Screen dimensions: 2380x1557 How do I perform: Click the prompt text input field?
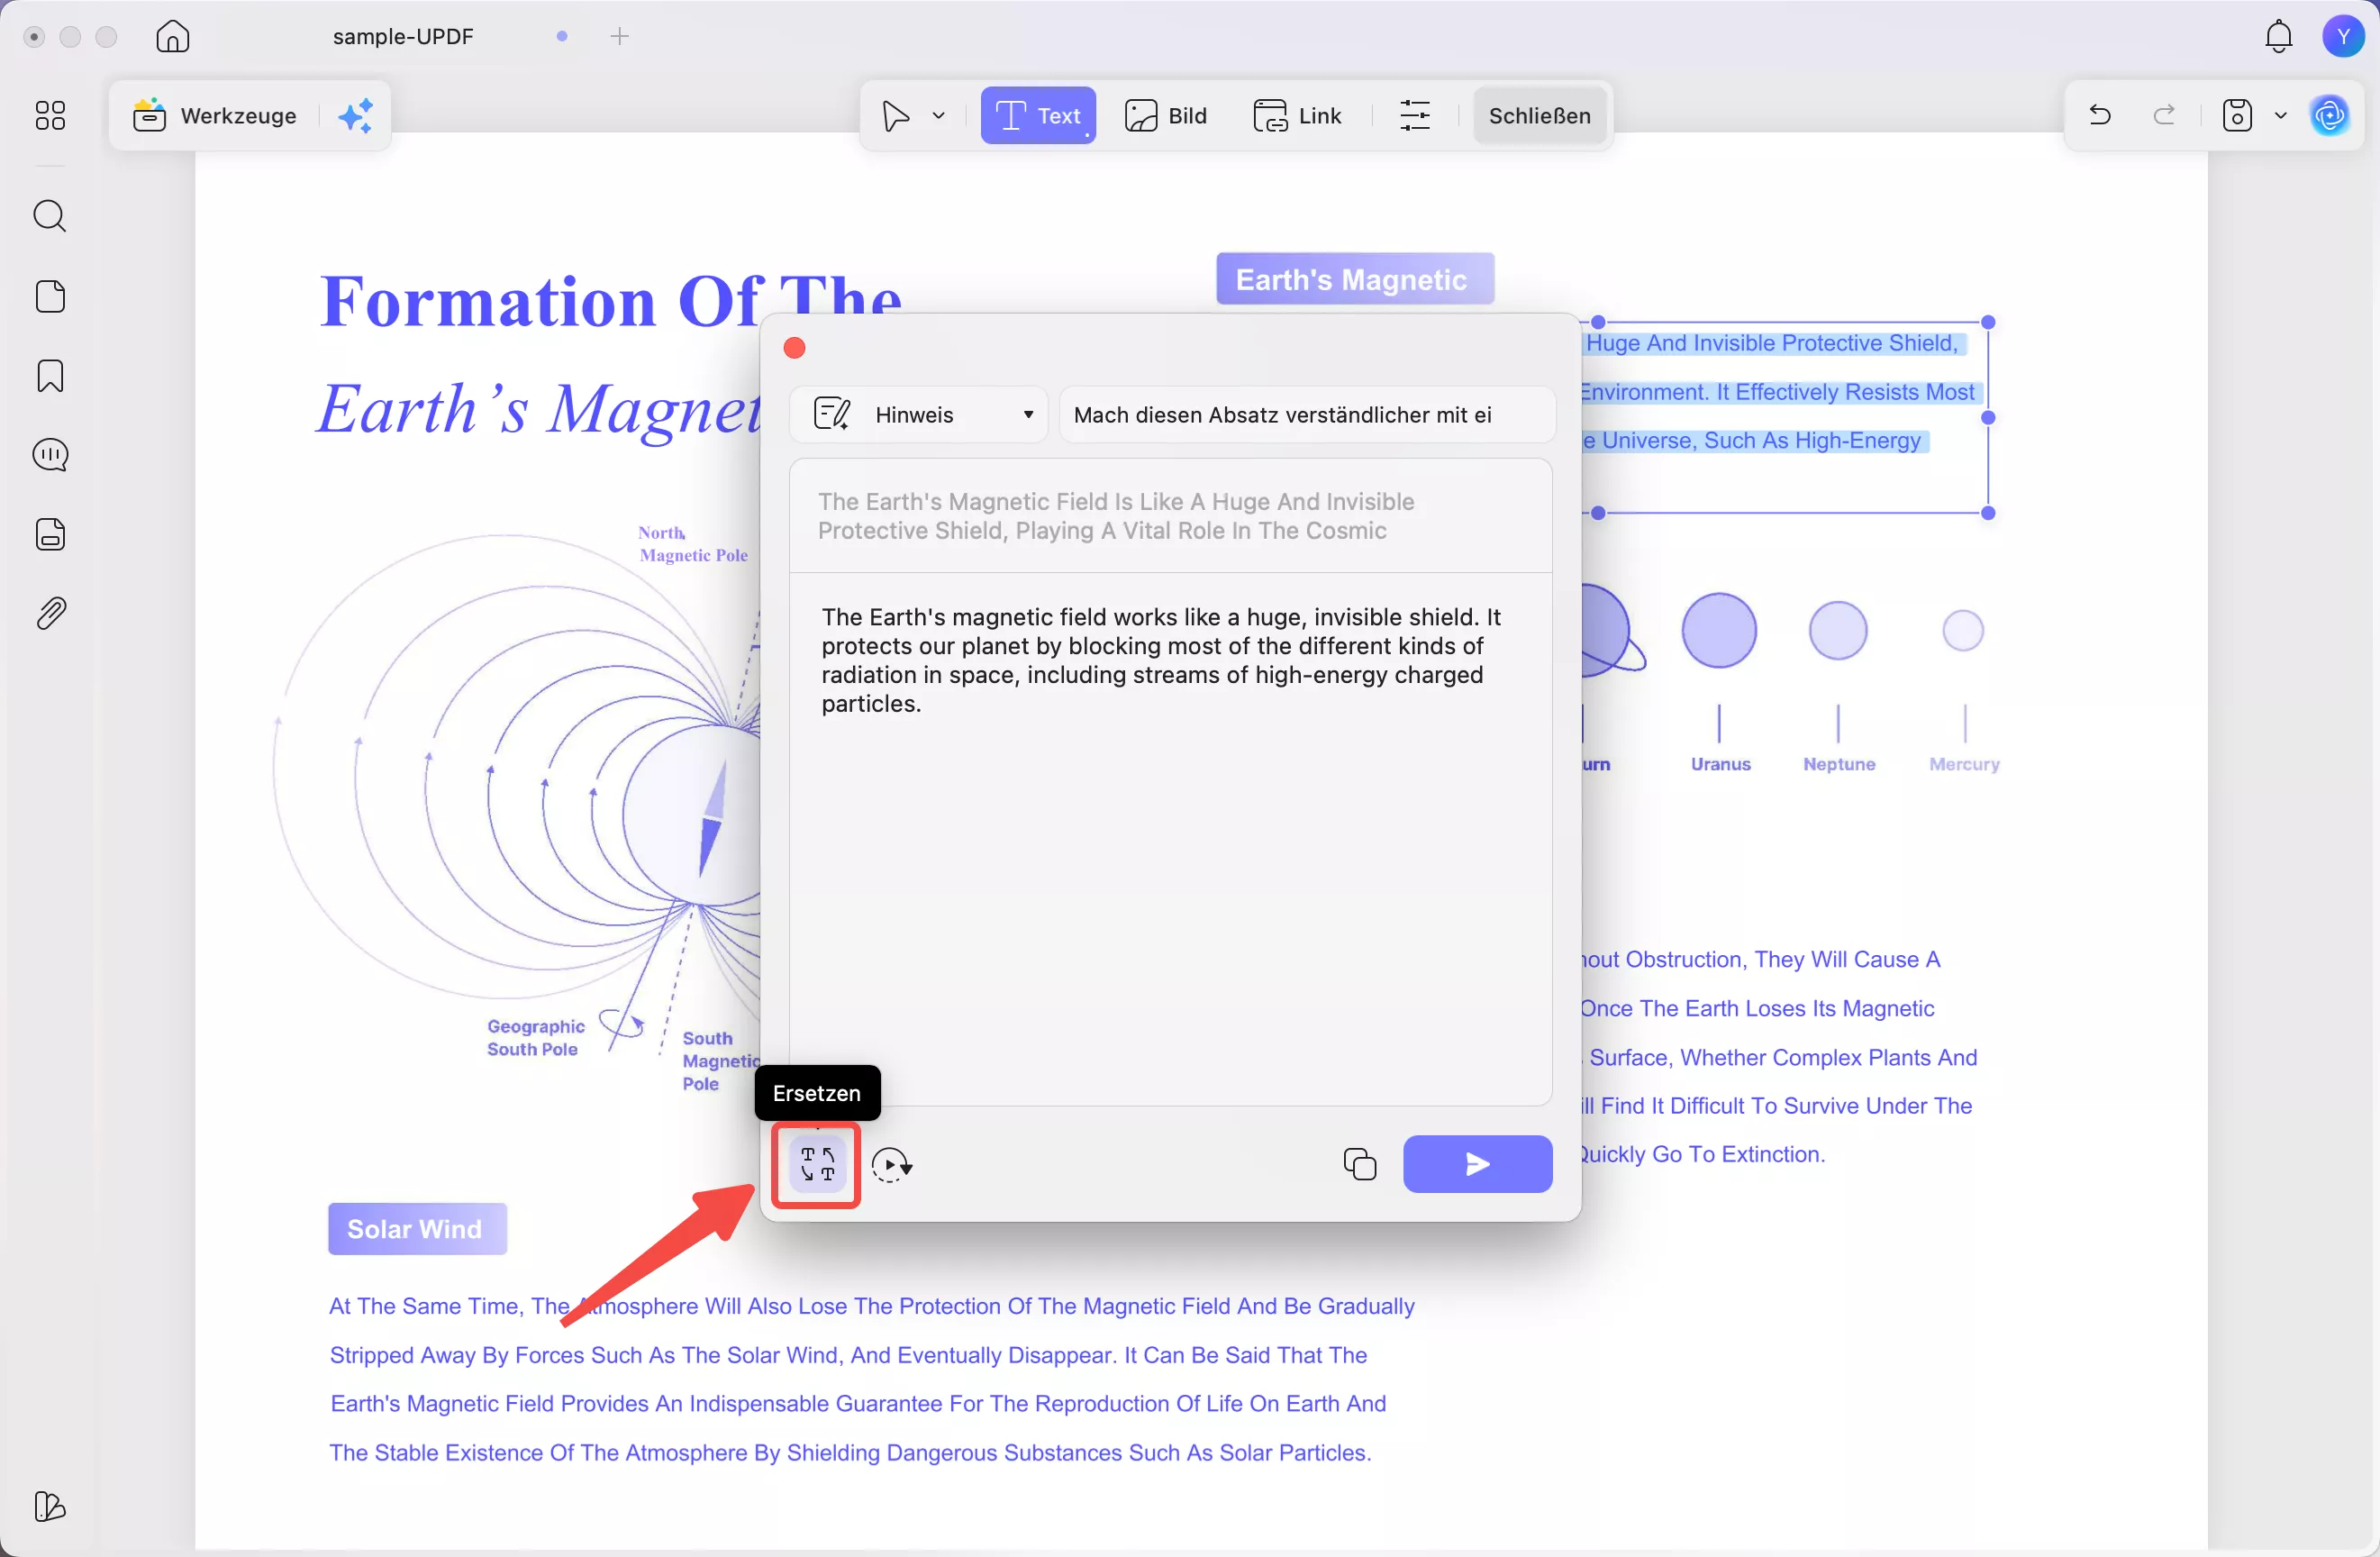click(x=1305, y=415)
